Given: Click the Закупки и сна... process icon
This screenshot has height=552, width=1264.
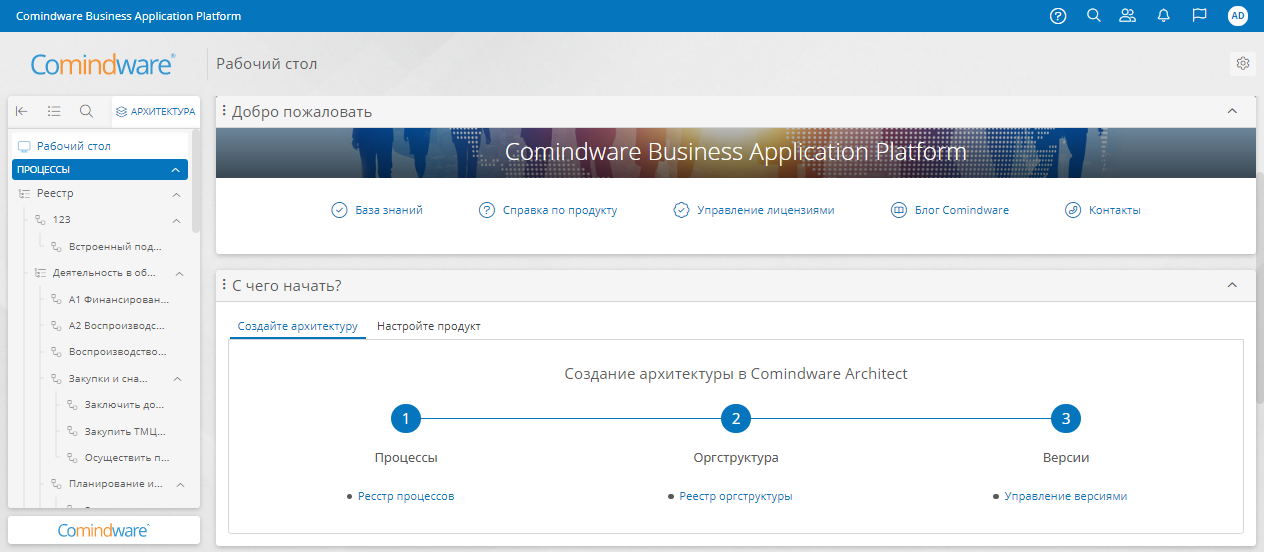Looking at the screenshot, I should coord(58,379).
